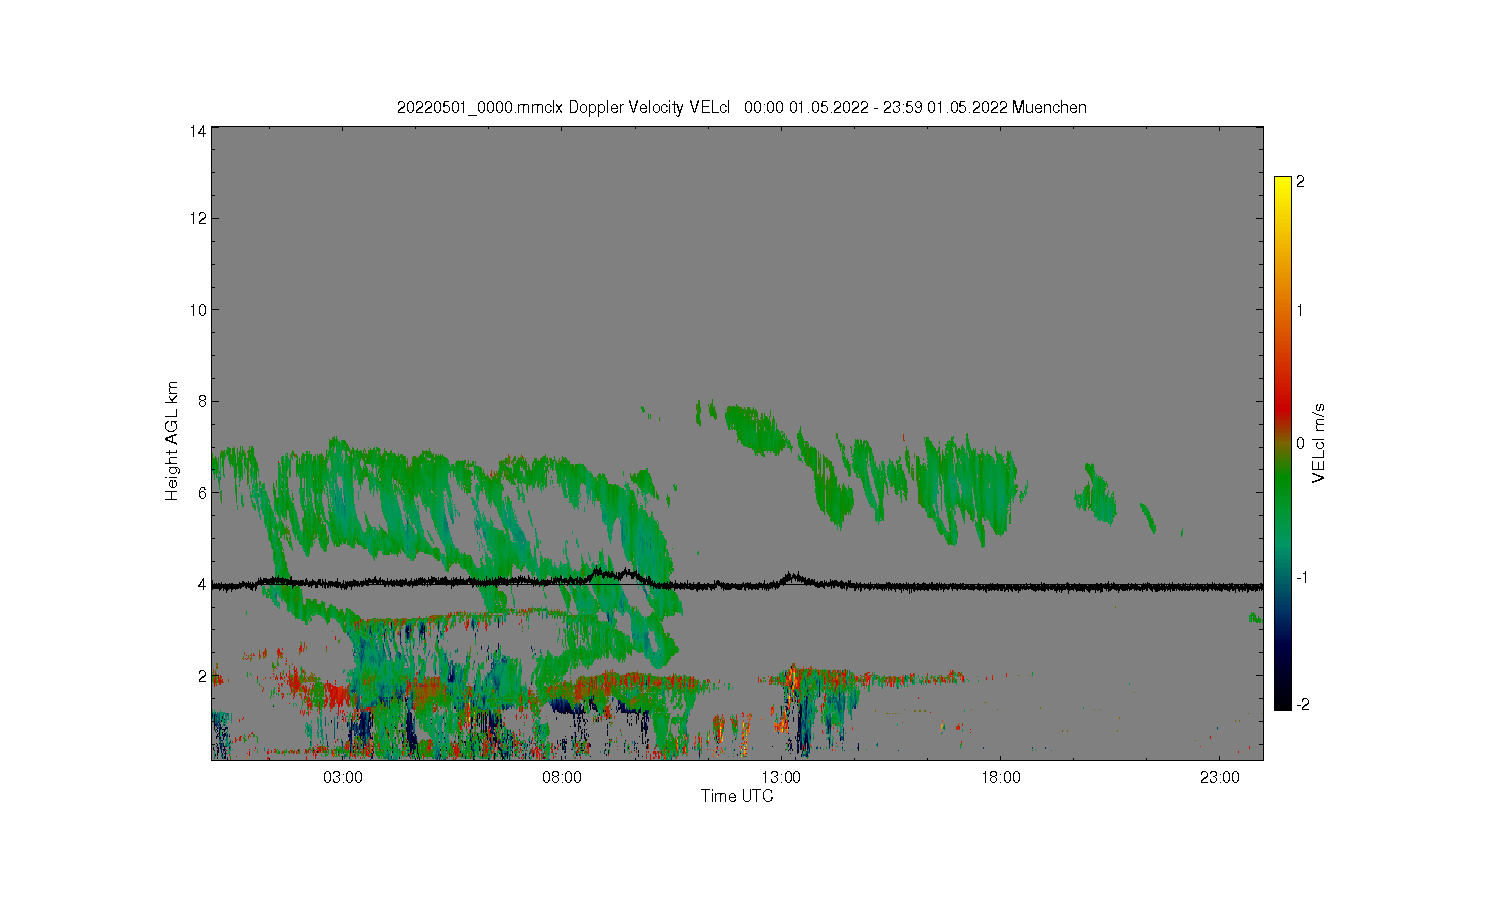The height and width of the screenshot is (900, 1500).
Task: Click the colorbar value -1 label
Action: [1302, 577]
